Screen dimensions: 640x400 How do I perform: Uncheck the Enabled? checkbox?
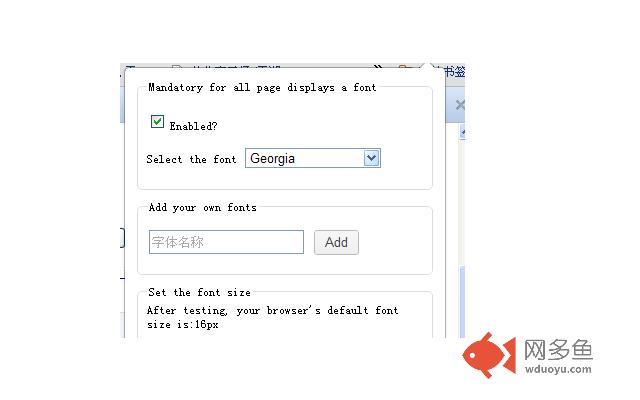point(157,122)
